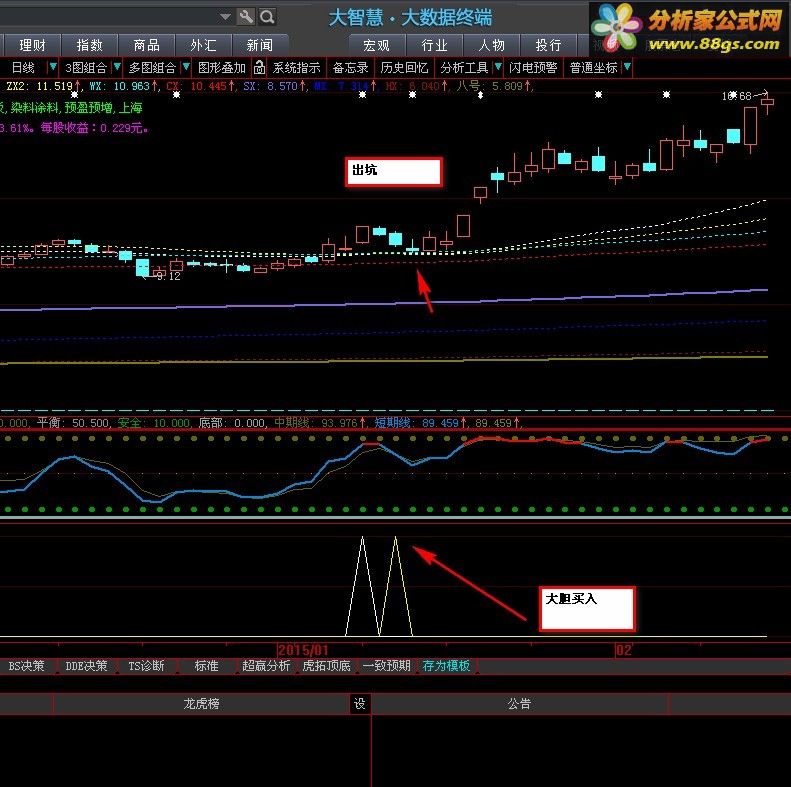
Task: Select the 宏观 tab
Action: (x=377, y=45)
